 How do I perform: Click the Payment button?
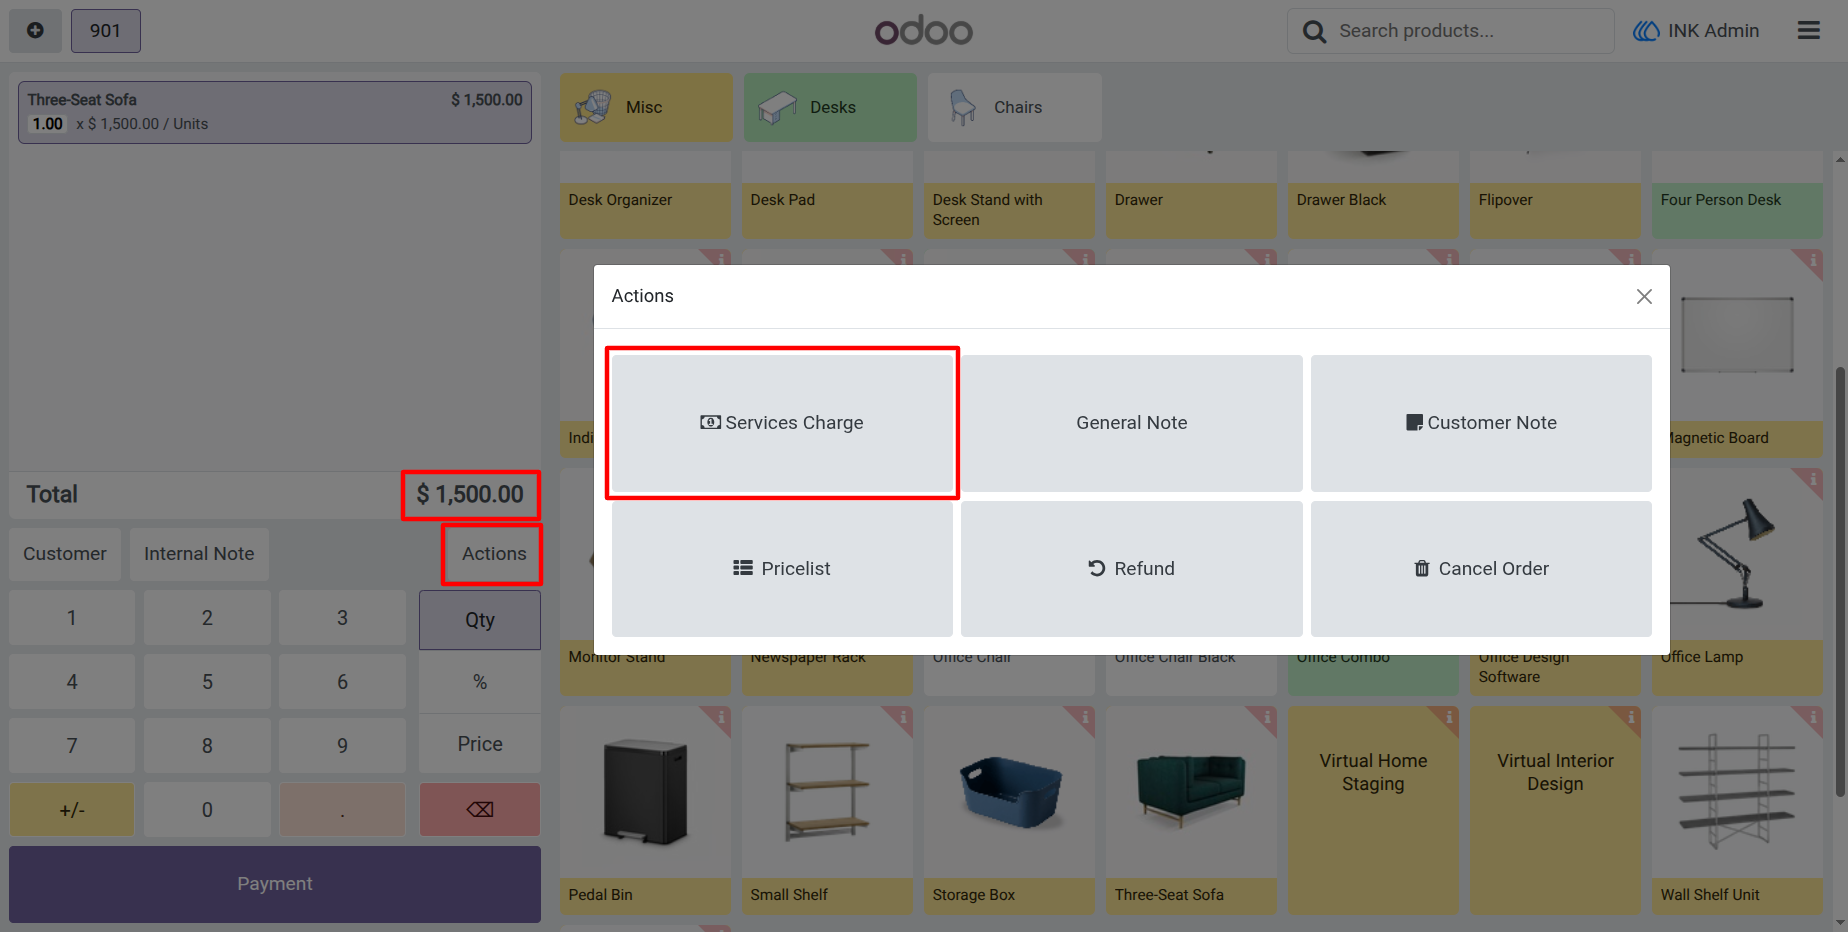[x=275, y=884]
